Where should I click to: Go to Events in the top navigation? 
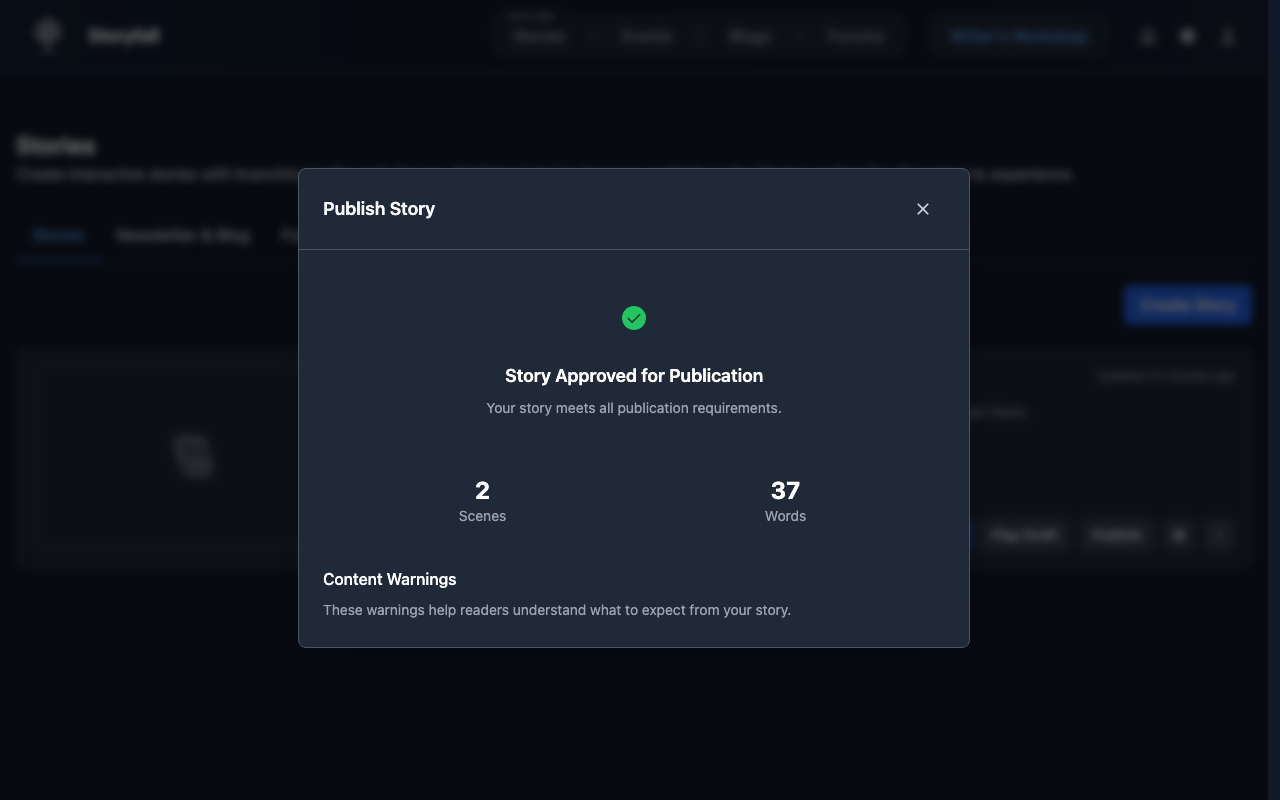[646, 37]
